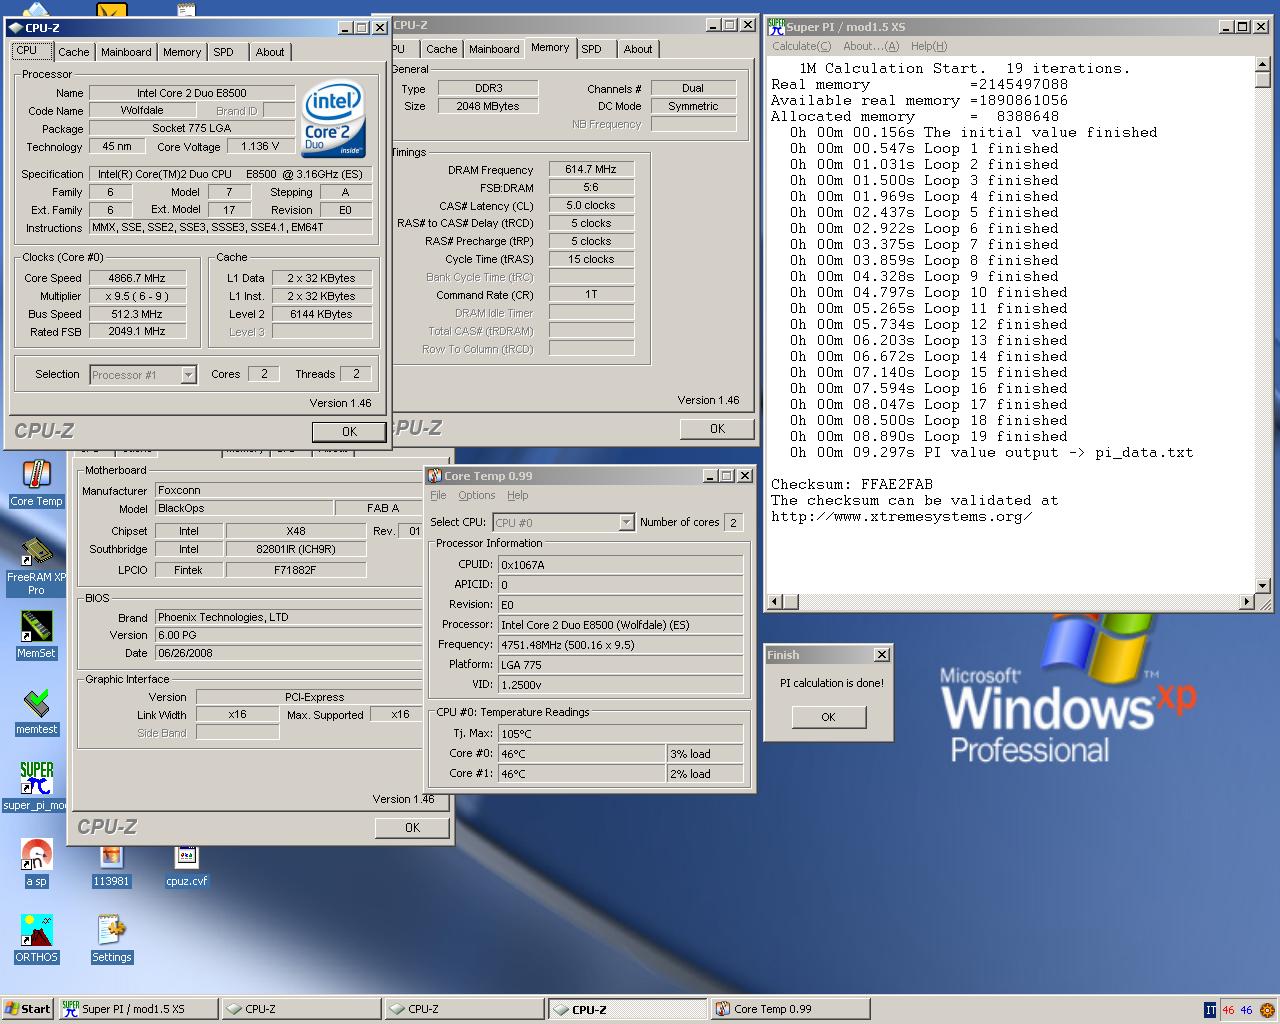Click the orange tray icon at the far right
This screenshot has height=1024, width=1280.
pyautogui.click(x=1266, y=1010)
